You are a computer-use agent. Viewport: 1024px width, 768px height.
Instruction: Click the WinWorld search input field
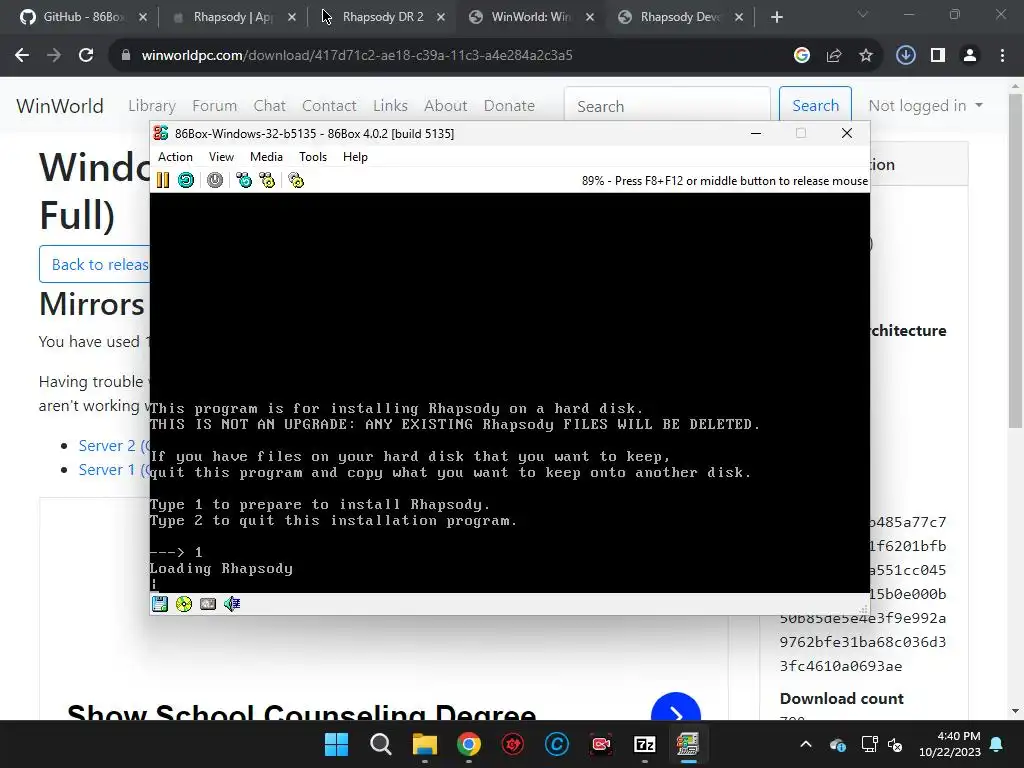(x=667, y=106)
